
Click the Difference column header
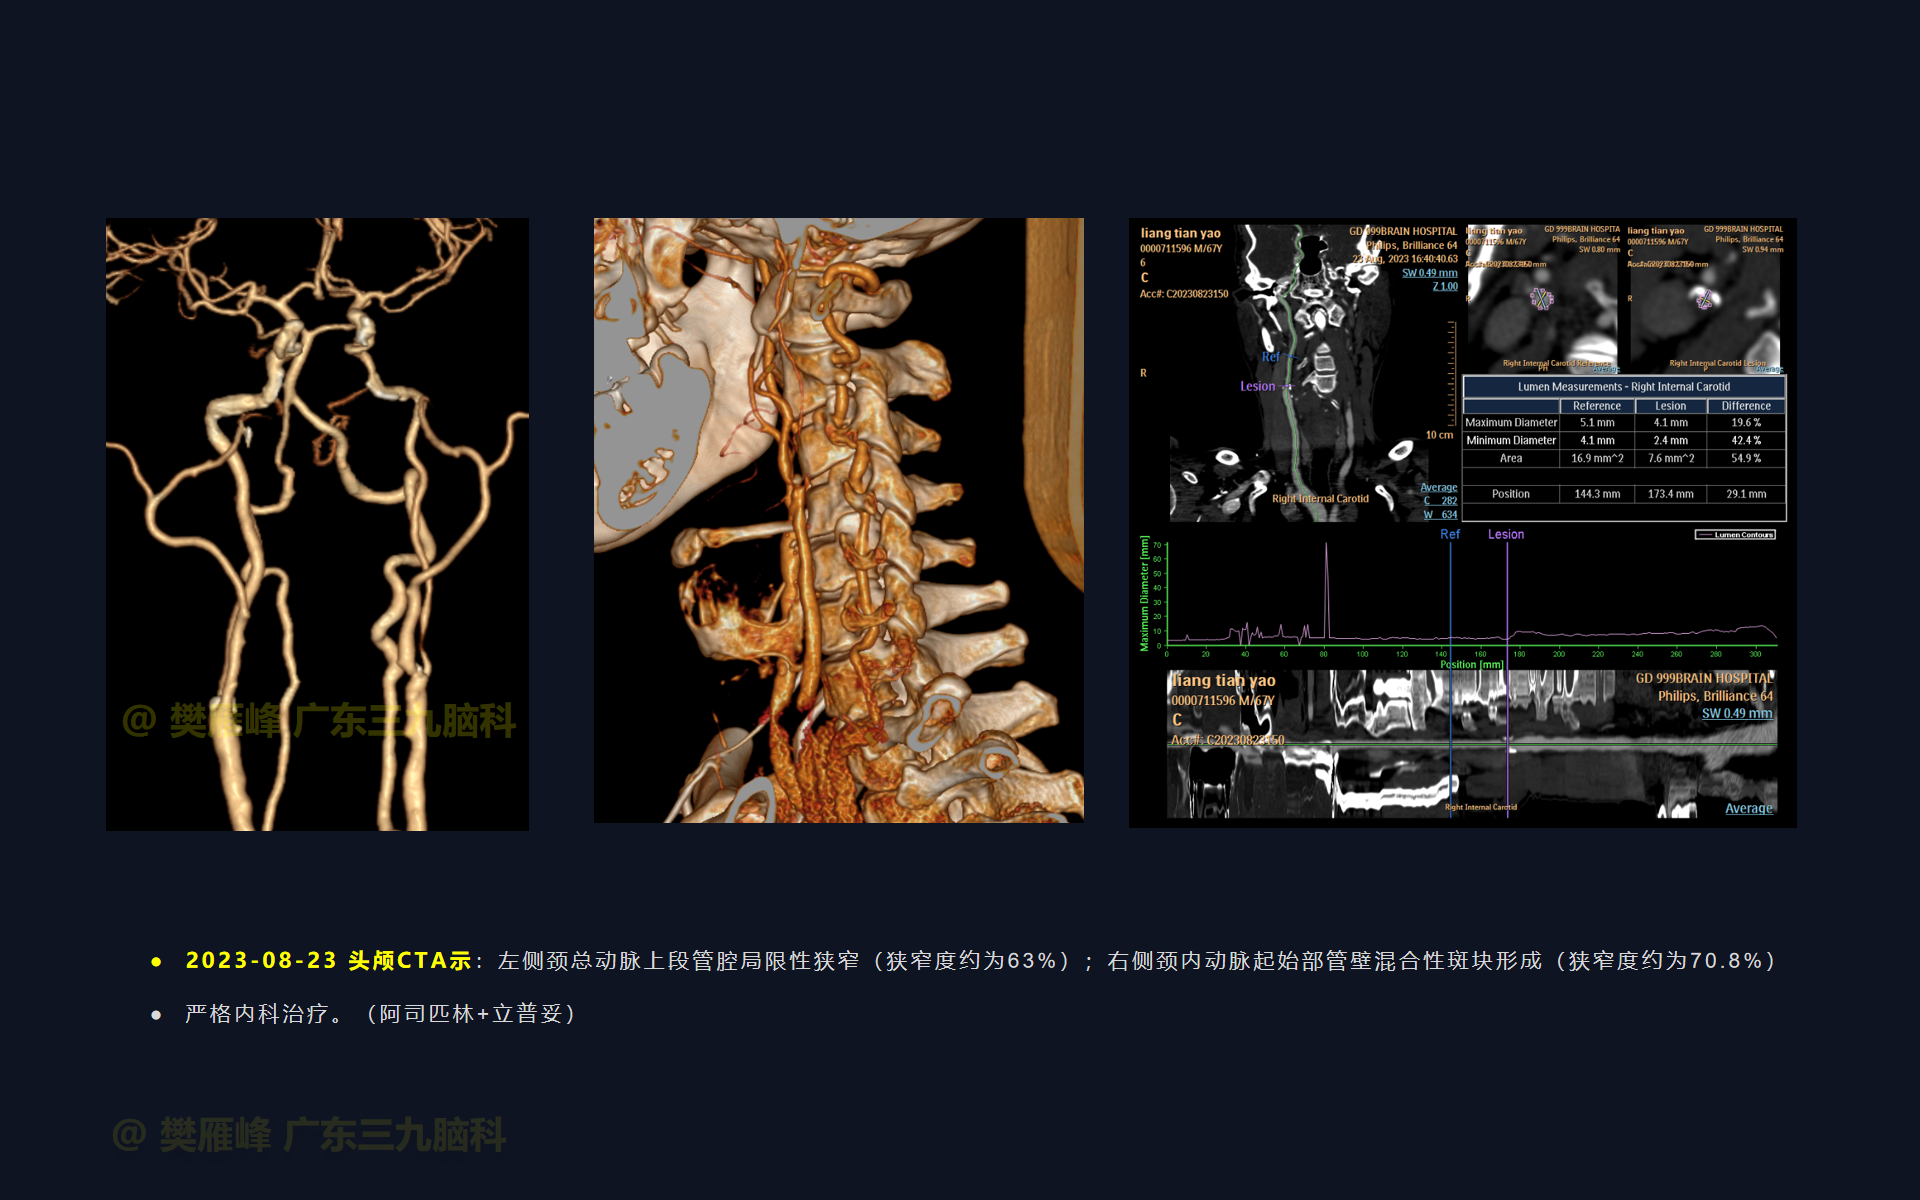point(1745,406)
